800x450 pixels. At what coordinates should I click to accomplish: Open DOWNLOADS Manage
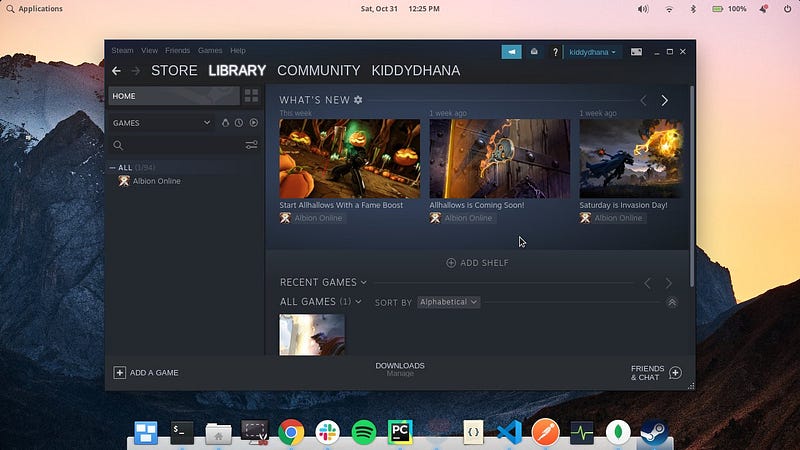(400, 369)
